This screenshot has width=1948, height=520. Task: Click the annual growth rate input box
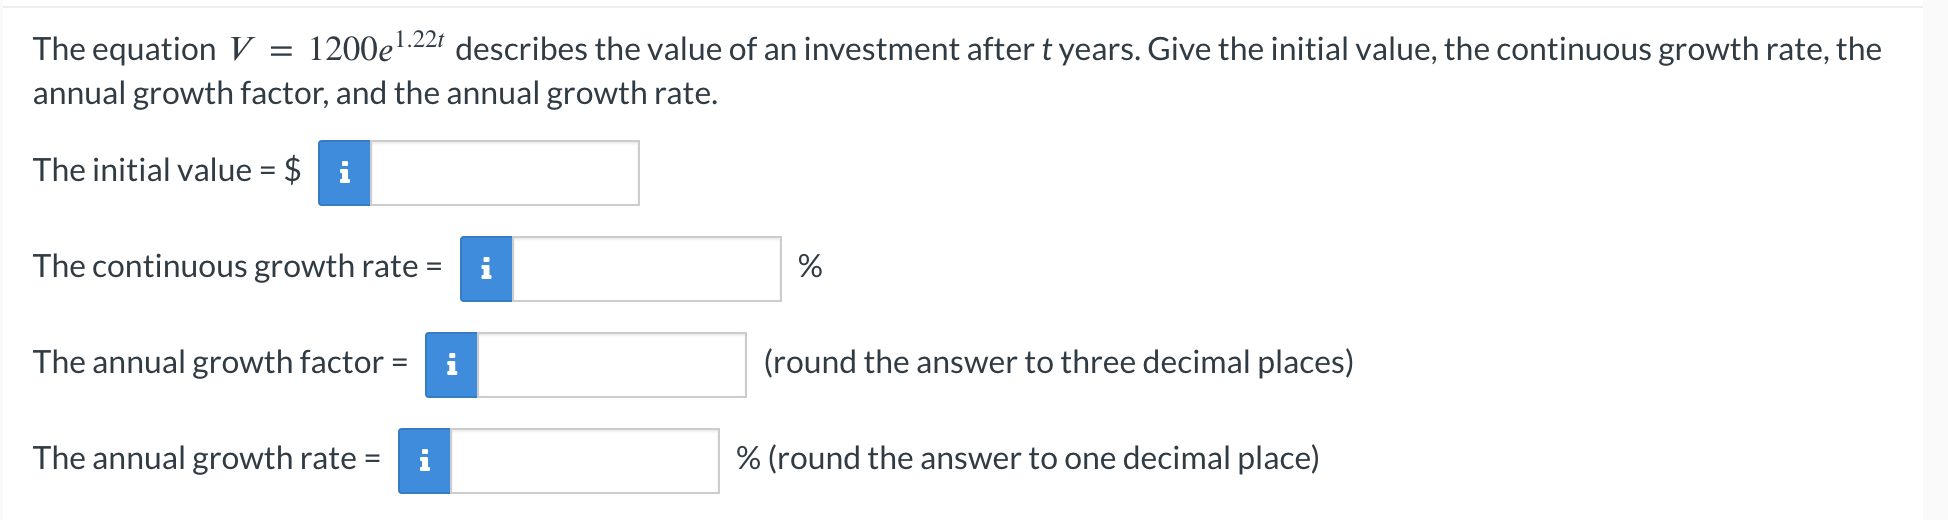[584, 461]
